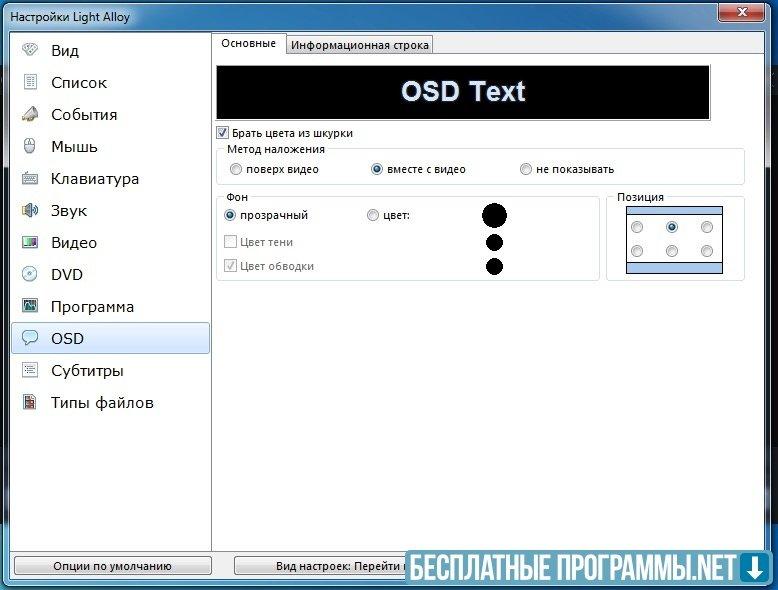
Task: Click the Опции по умолчанию button
Action: (x=112, y=566)
